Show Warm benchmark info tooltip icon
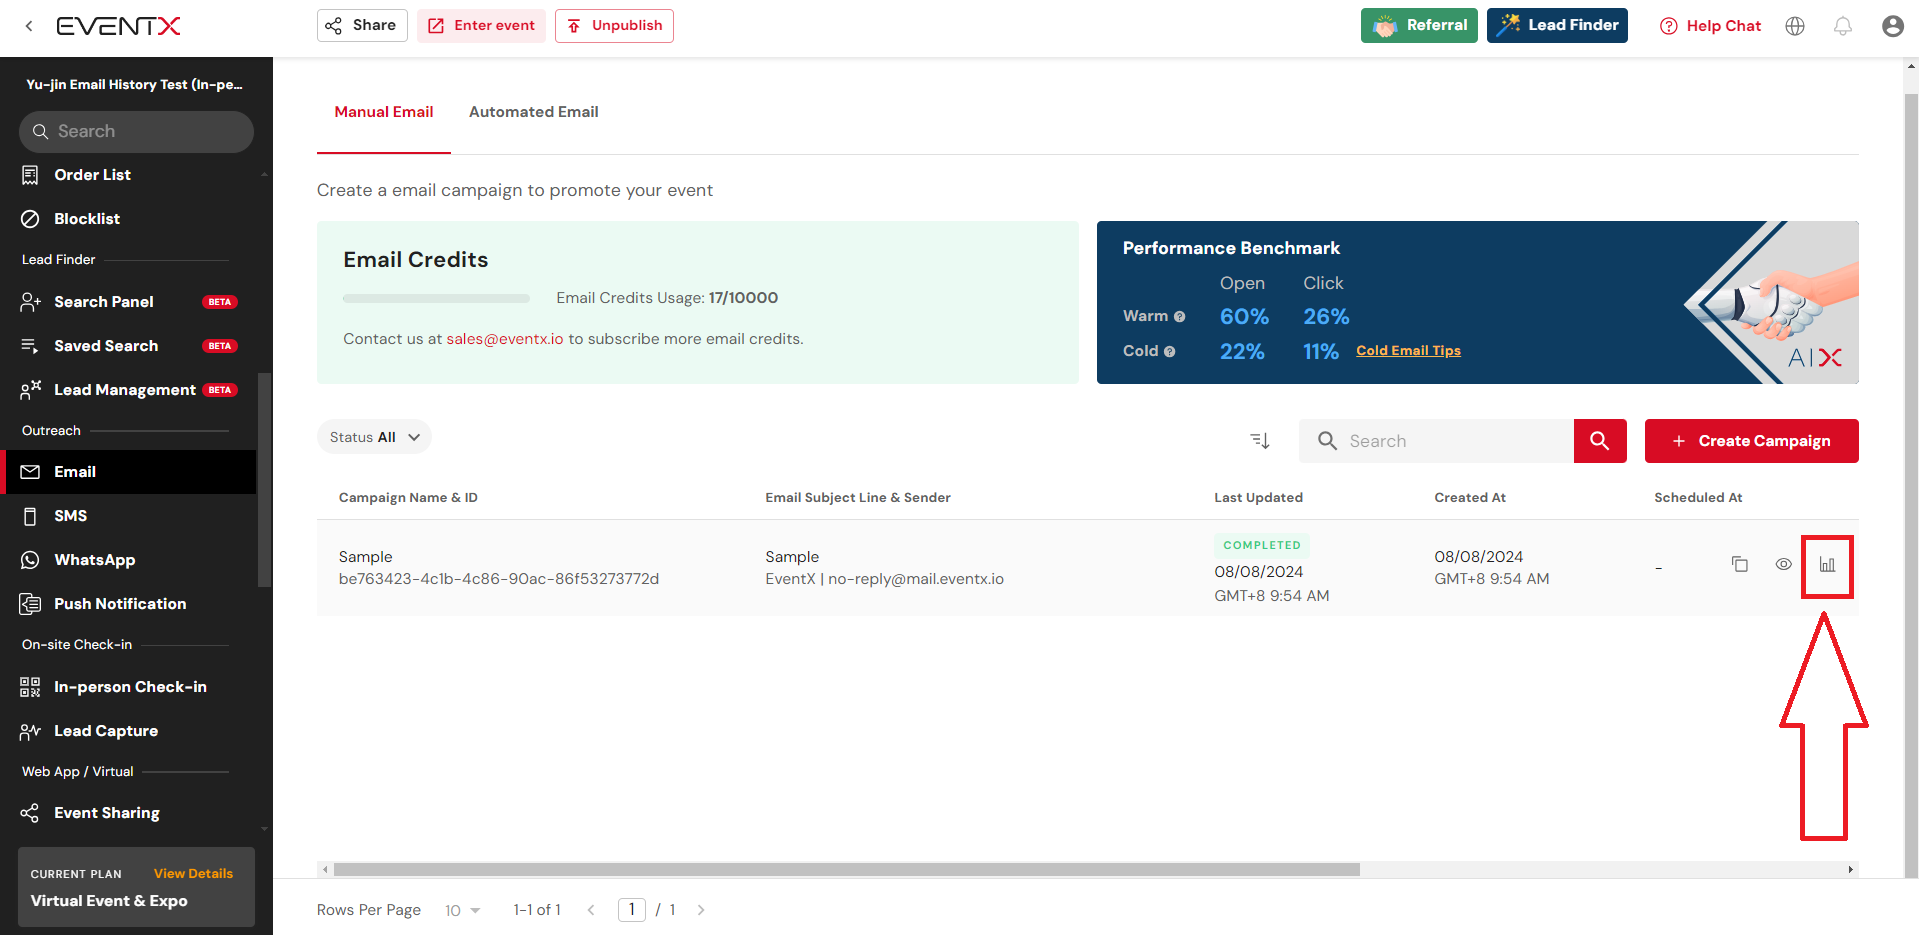 1180,317
